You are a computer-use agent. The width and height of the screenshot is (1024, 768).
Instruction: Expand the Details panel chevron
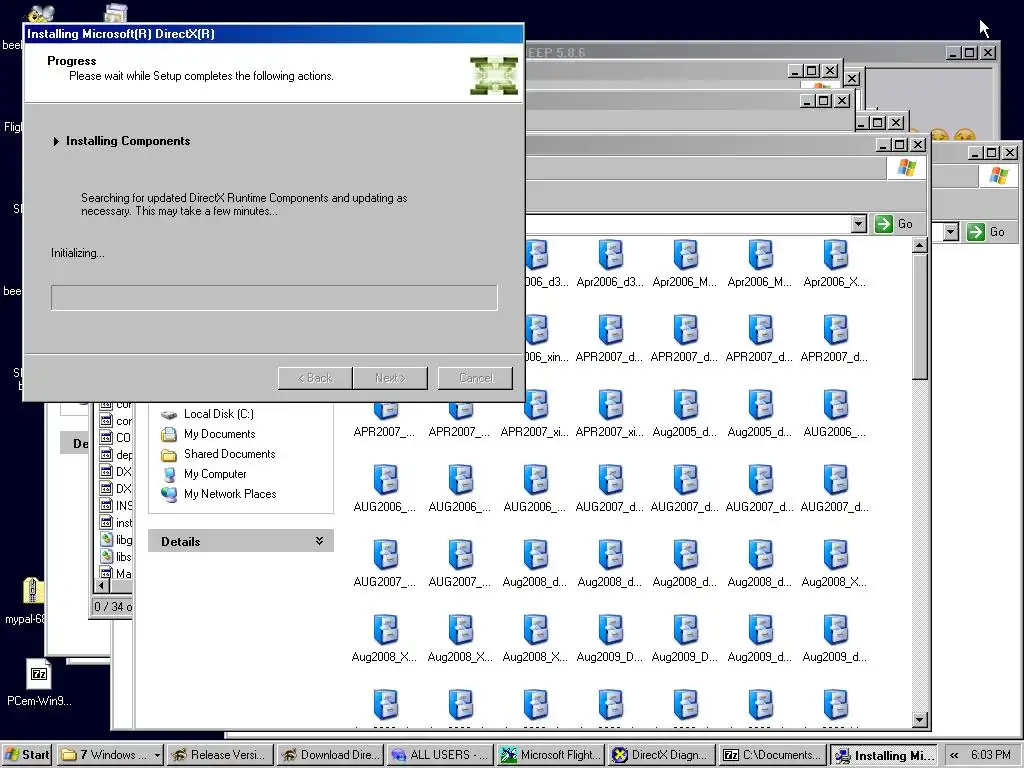pyautogui.click(x=319, y=541)
